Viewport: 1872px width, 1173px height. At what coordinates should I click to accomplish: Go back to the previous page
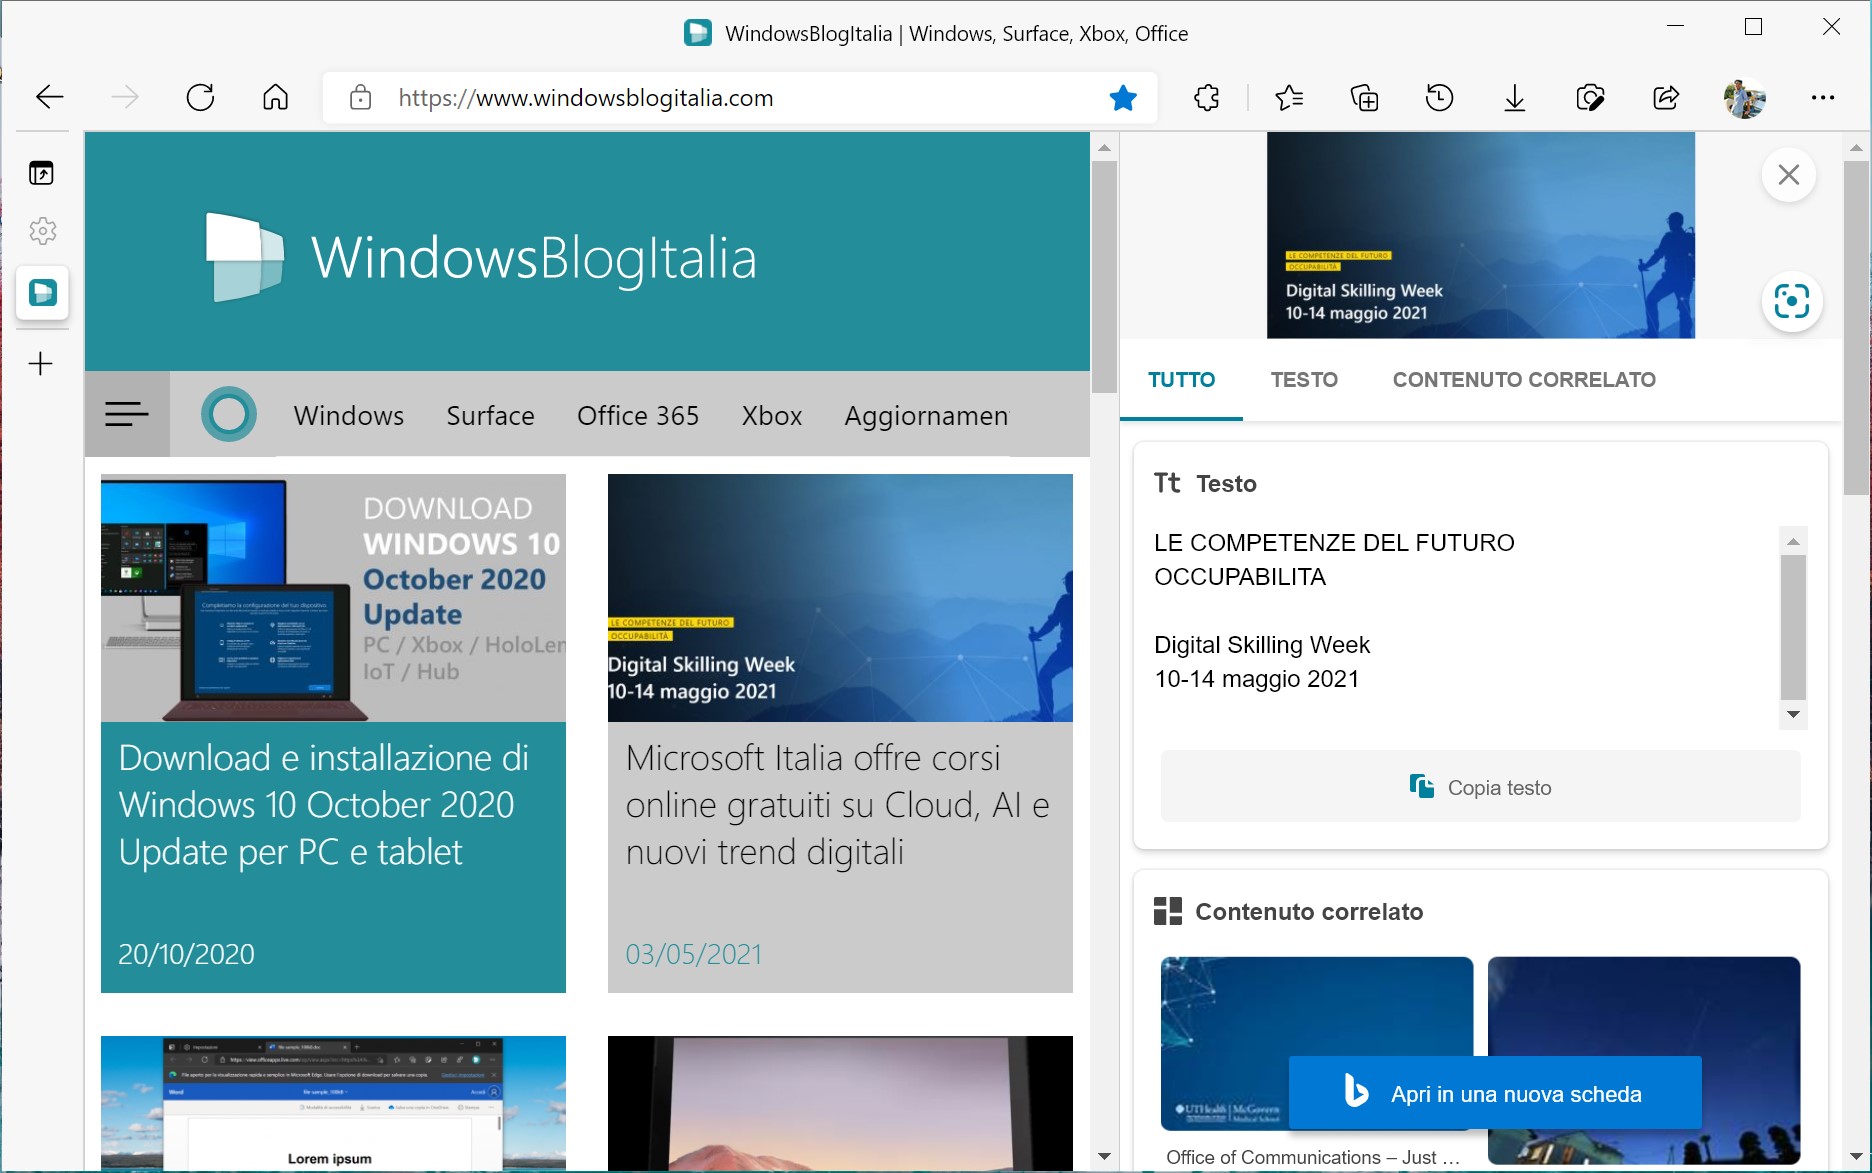tap(50, 97)
